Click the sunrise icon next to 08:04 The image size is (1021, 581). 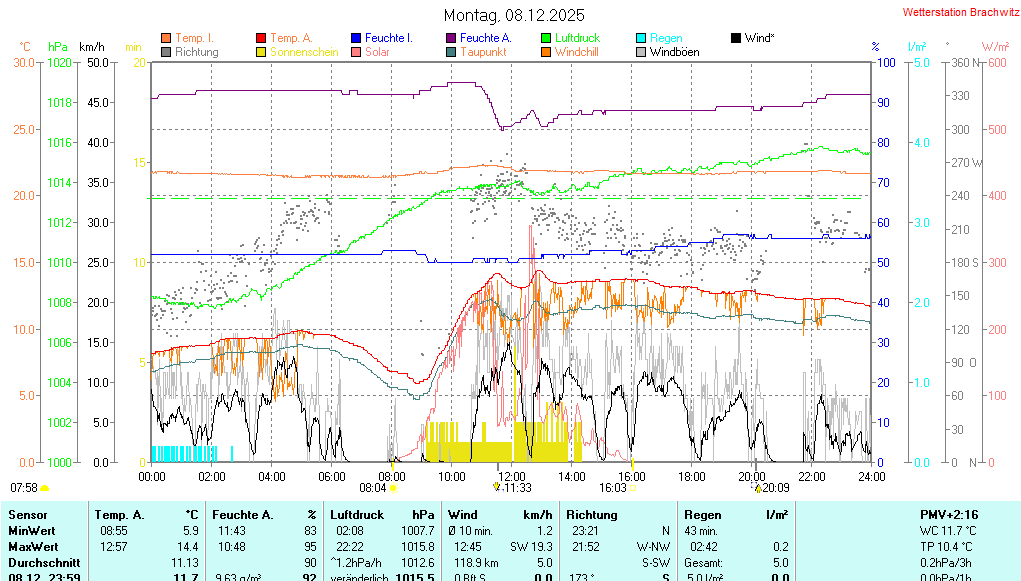[393, 488]
